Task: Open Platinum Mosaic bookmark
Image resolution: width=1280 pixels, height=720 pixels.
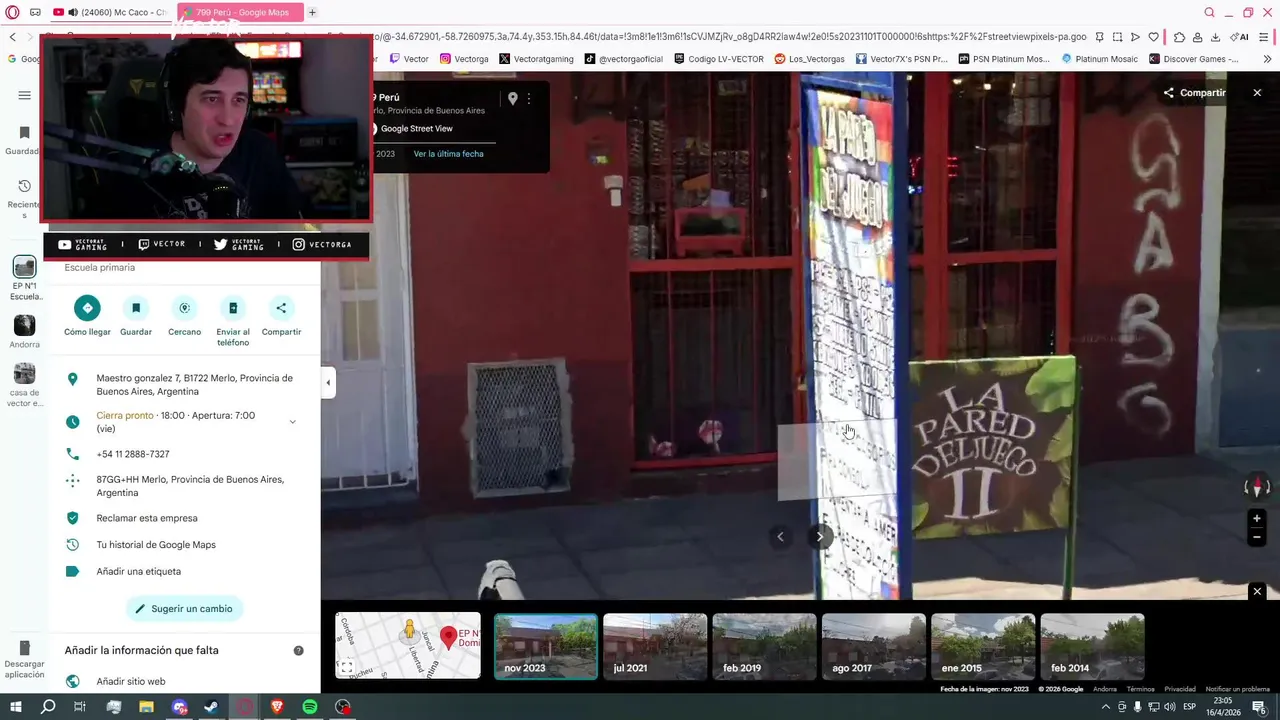Action: tap(1099, 59)
